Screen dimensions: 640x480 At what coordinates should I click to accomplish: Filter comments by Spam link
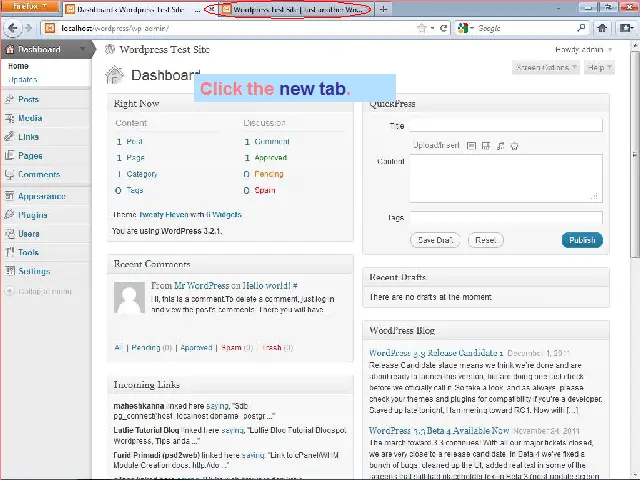pos(231,347)
